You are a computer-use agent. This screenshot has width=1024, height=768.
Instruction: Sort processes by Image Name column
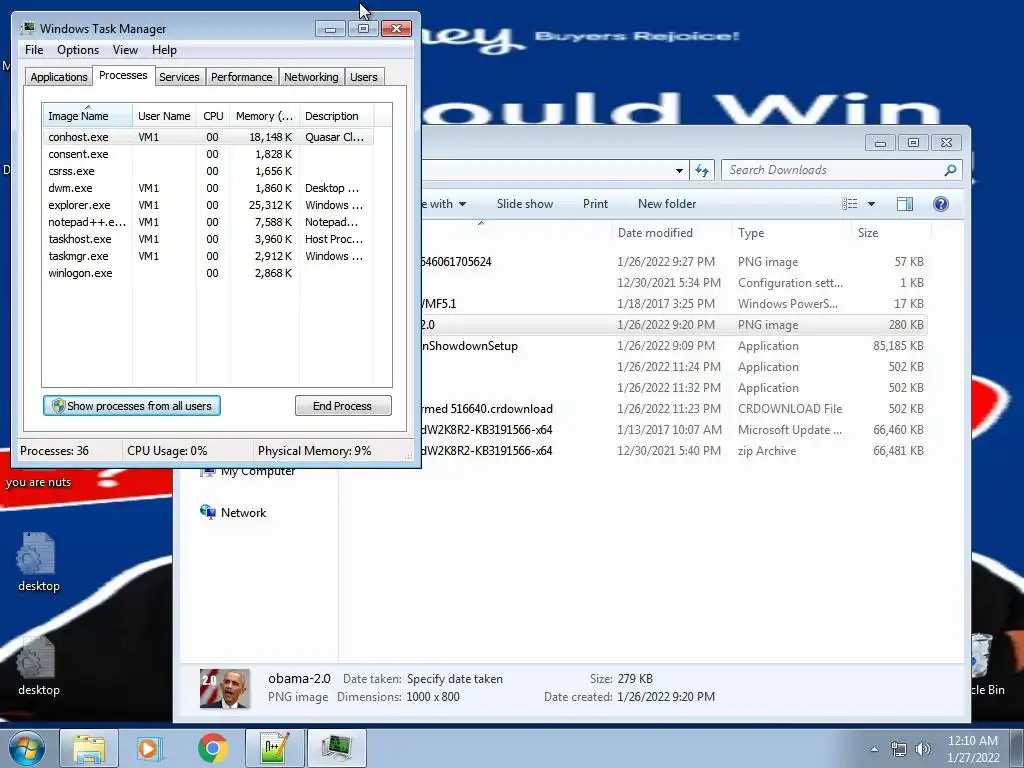(88, 116)
